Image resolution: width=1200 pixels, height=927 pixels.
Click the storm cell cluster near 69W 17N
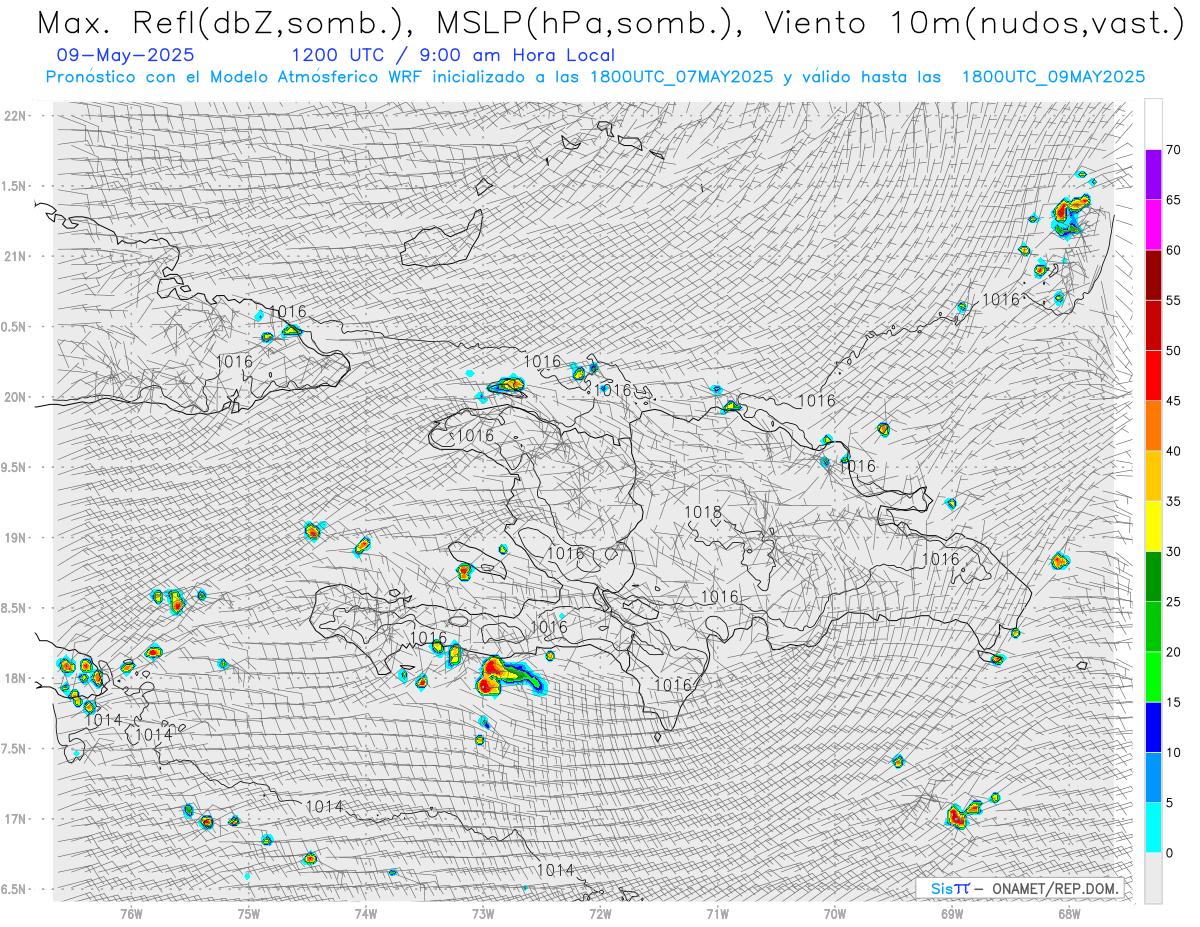coord(963,812)
